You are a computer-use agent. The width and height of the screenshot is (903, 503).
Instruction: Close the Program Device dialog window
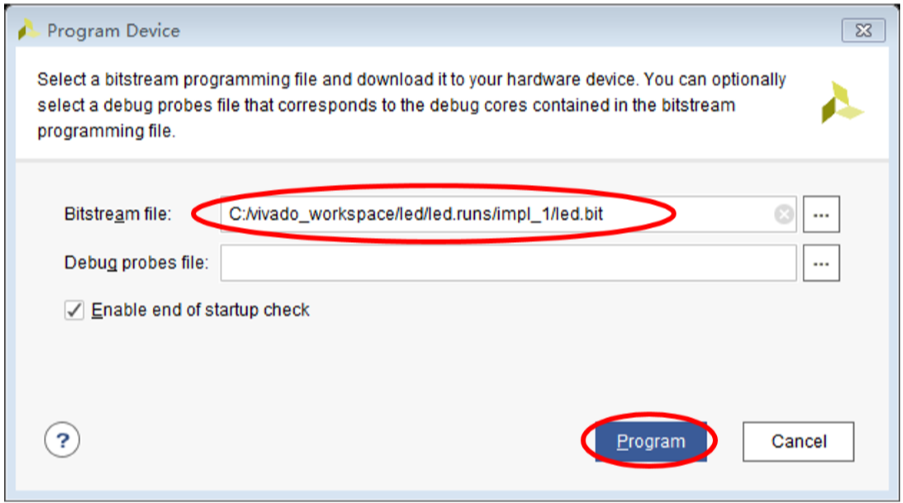[861, 31]
